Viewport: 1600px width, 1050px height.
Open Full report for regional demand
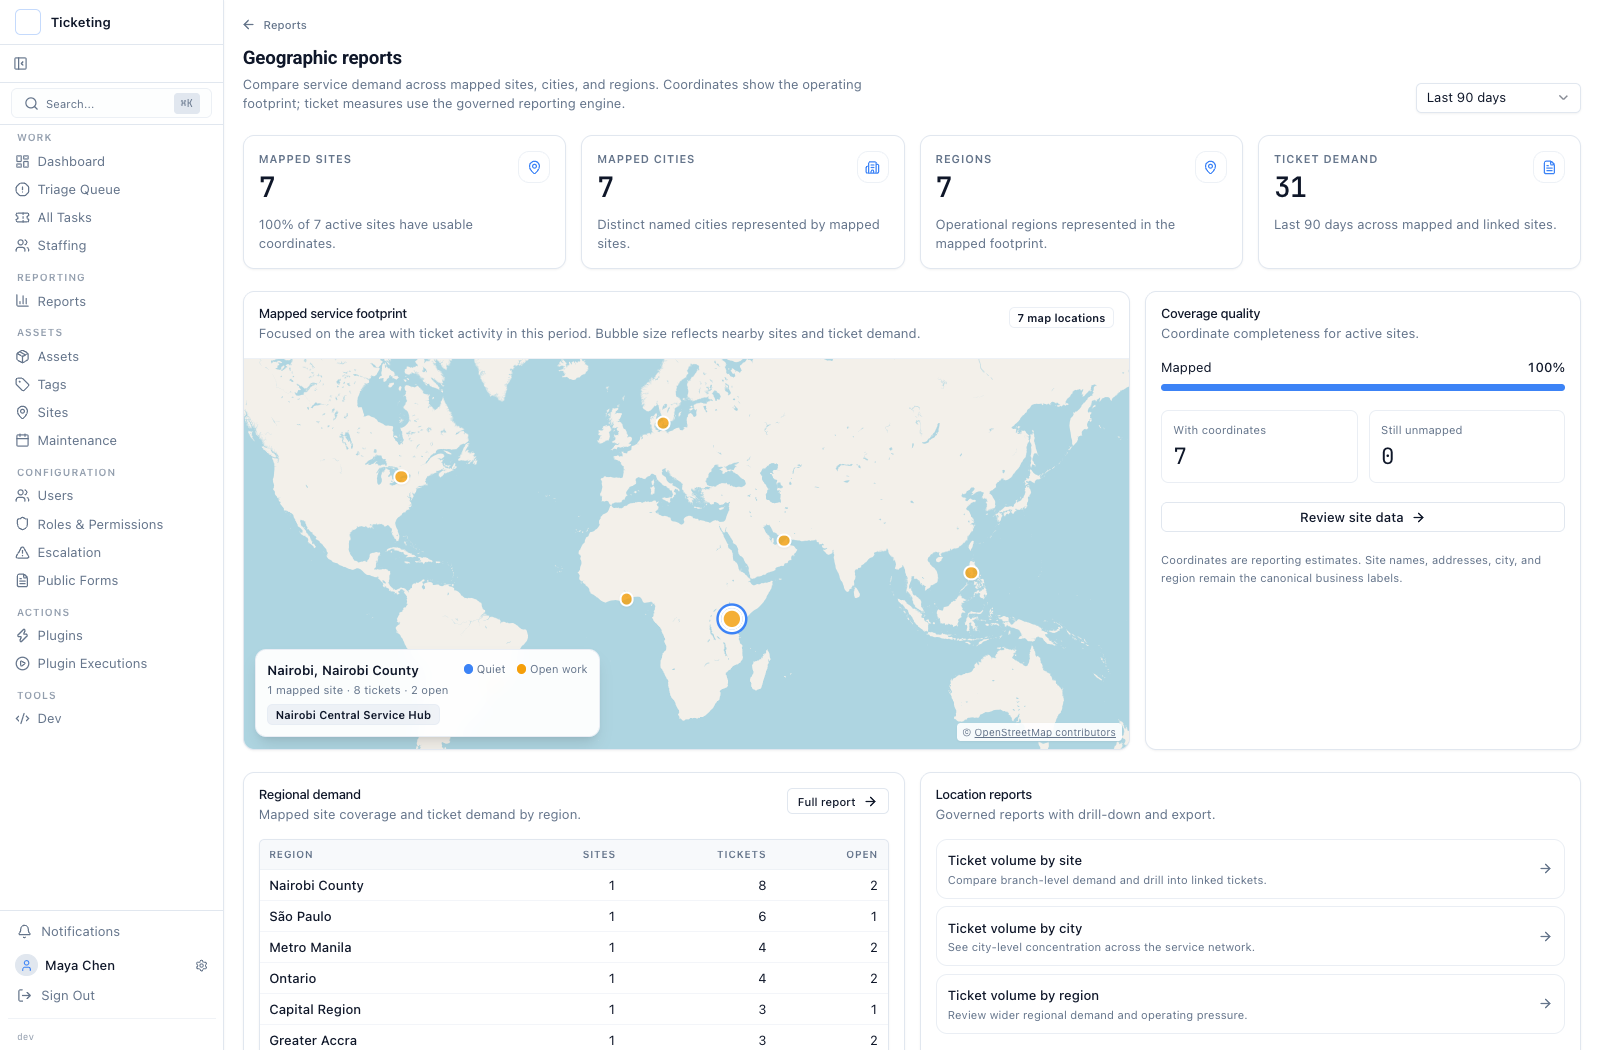click(x=837, y=802)
